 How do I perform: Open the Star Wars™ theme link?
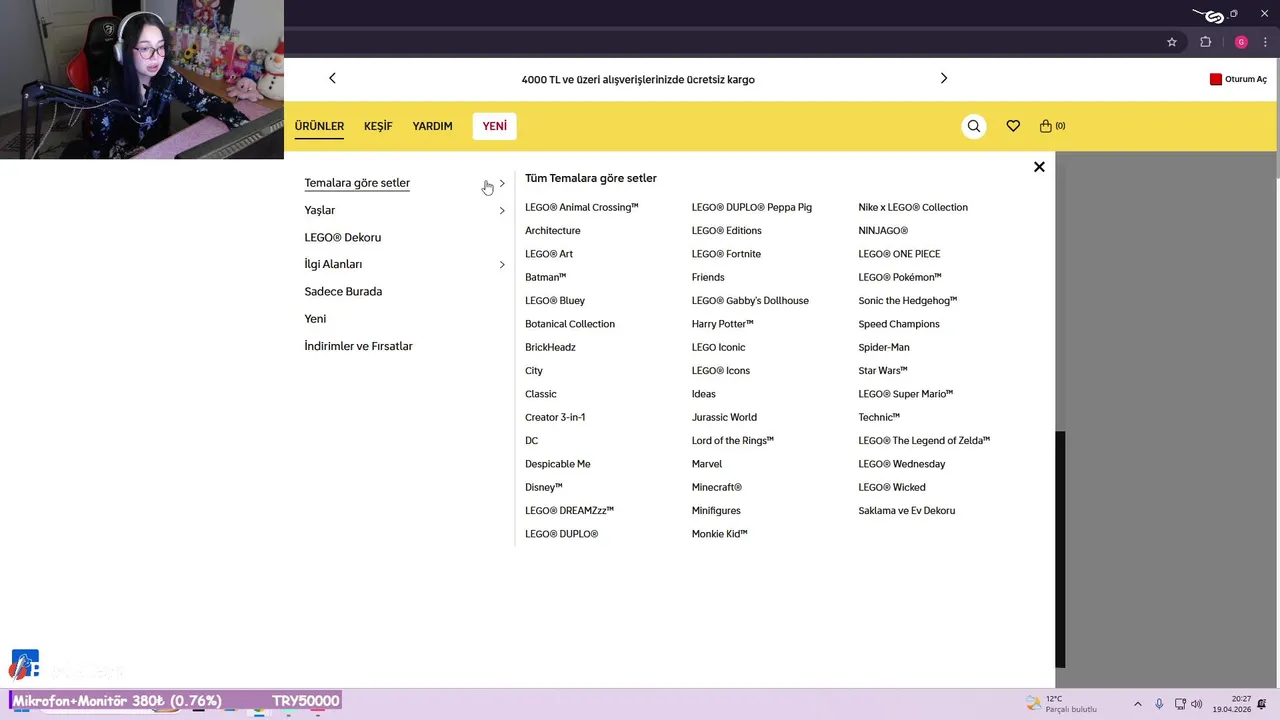[883, 370]
